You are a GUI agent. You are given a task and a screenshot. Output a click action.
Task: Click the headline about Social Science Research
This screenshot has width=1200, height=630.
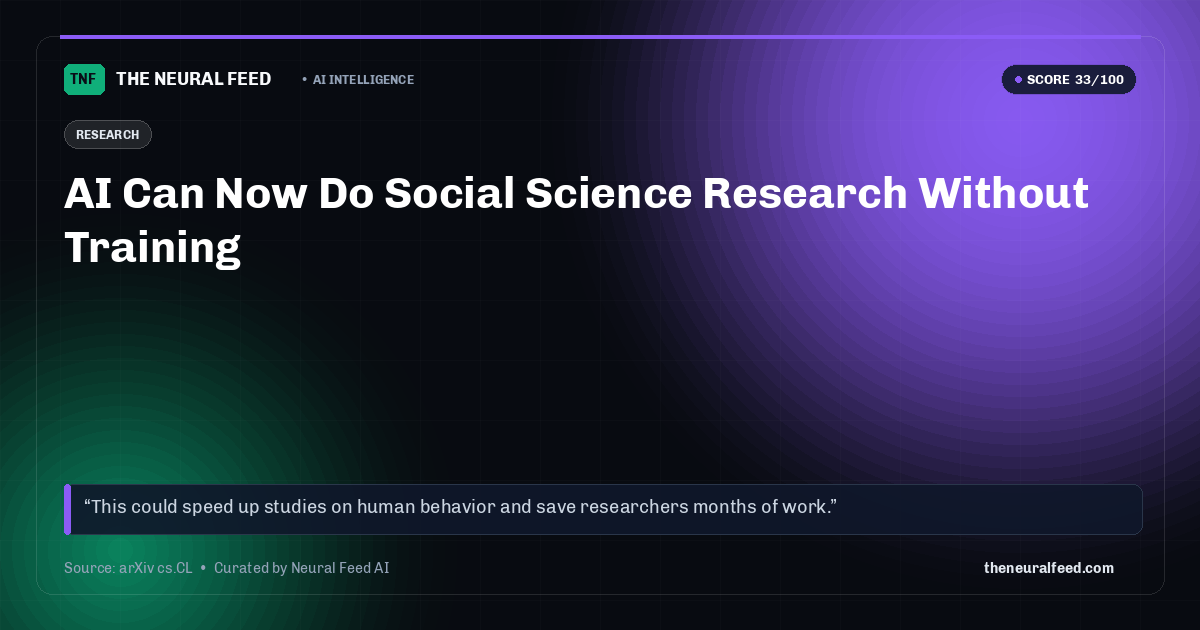[x=576, y=219]
